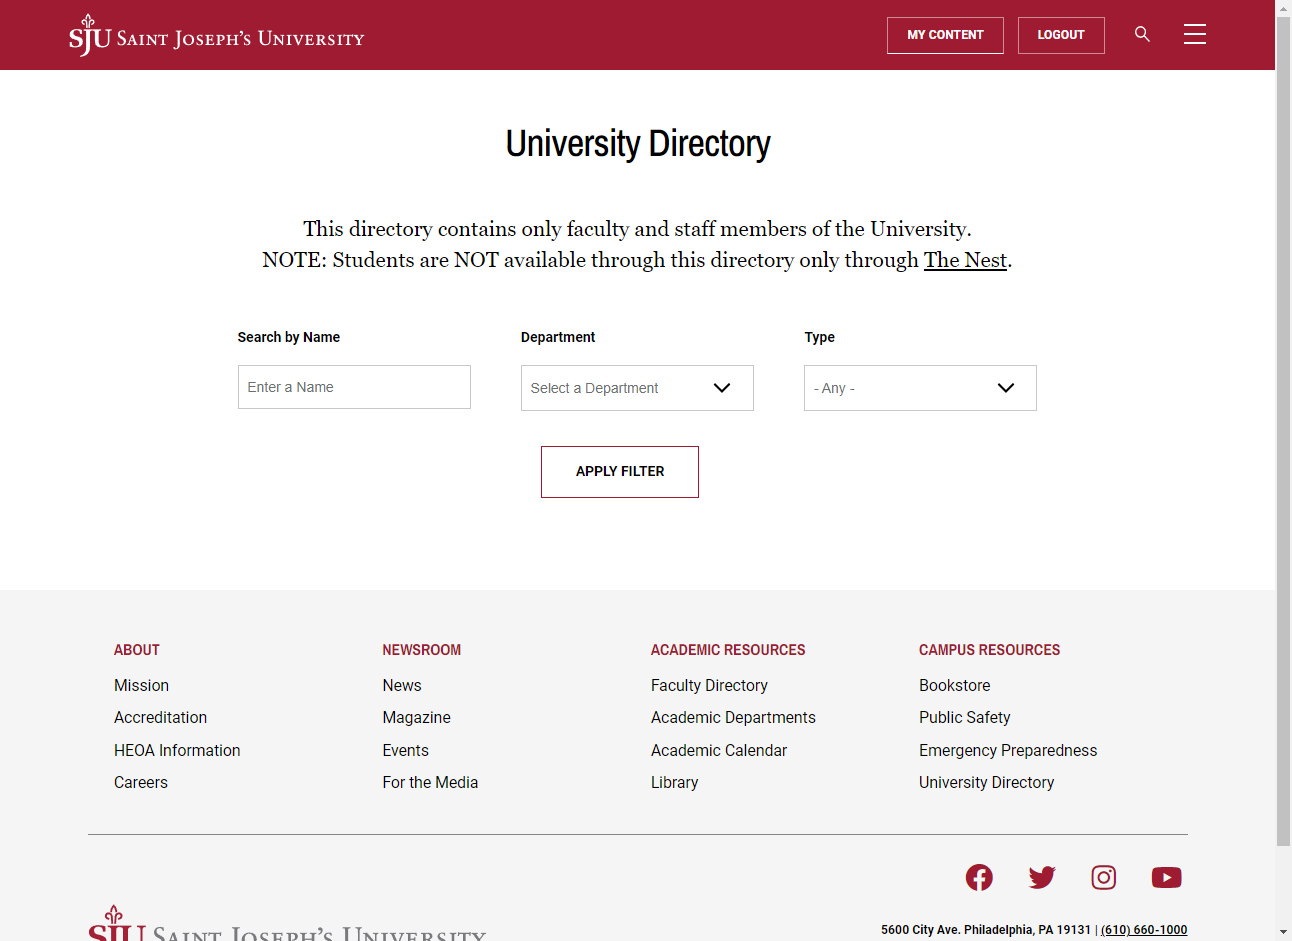Click the scrollbar down arrow

[1284, 933]
